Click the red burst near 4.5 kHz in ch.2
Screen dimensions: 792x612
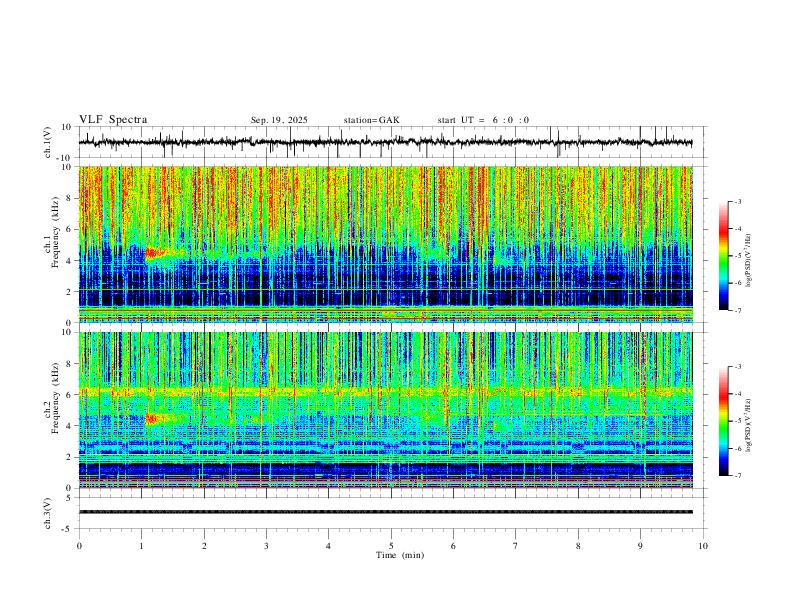coord(155,419)
